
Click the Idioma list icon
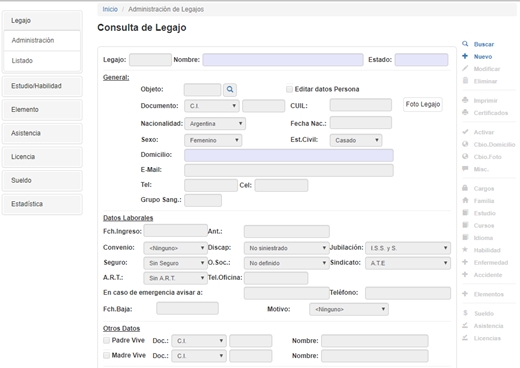[465, 237]
